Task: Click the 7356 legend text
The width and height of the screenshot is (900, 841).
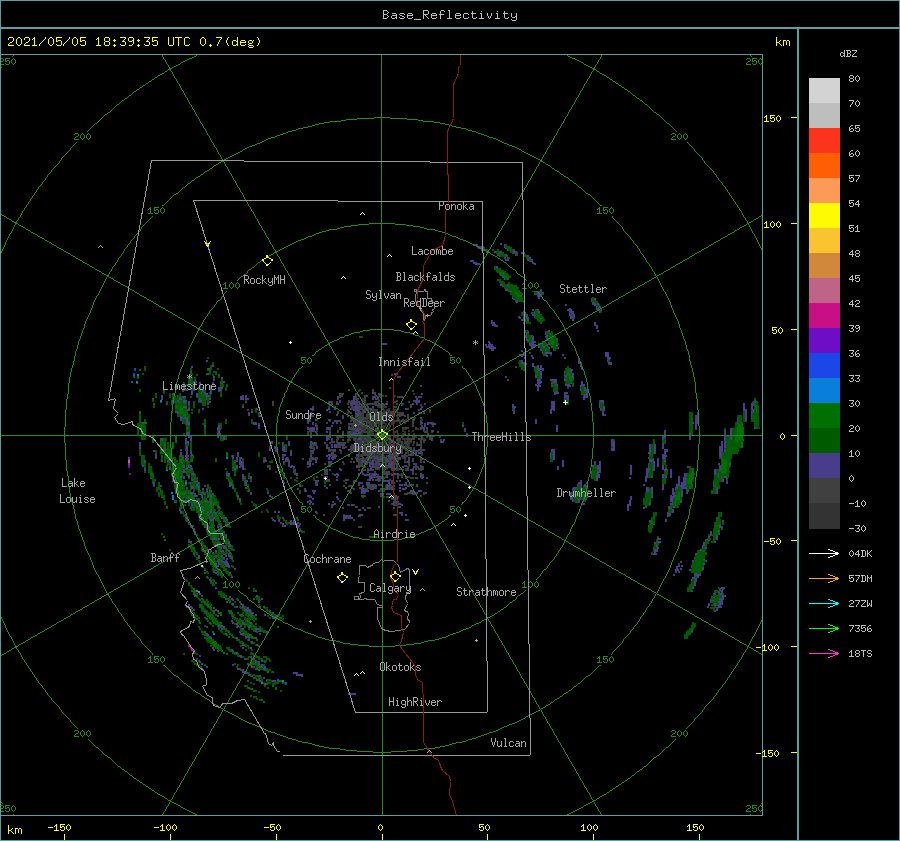Action: tap(860, 629)
